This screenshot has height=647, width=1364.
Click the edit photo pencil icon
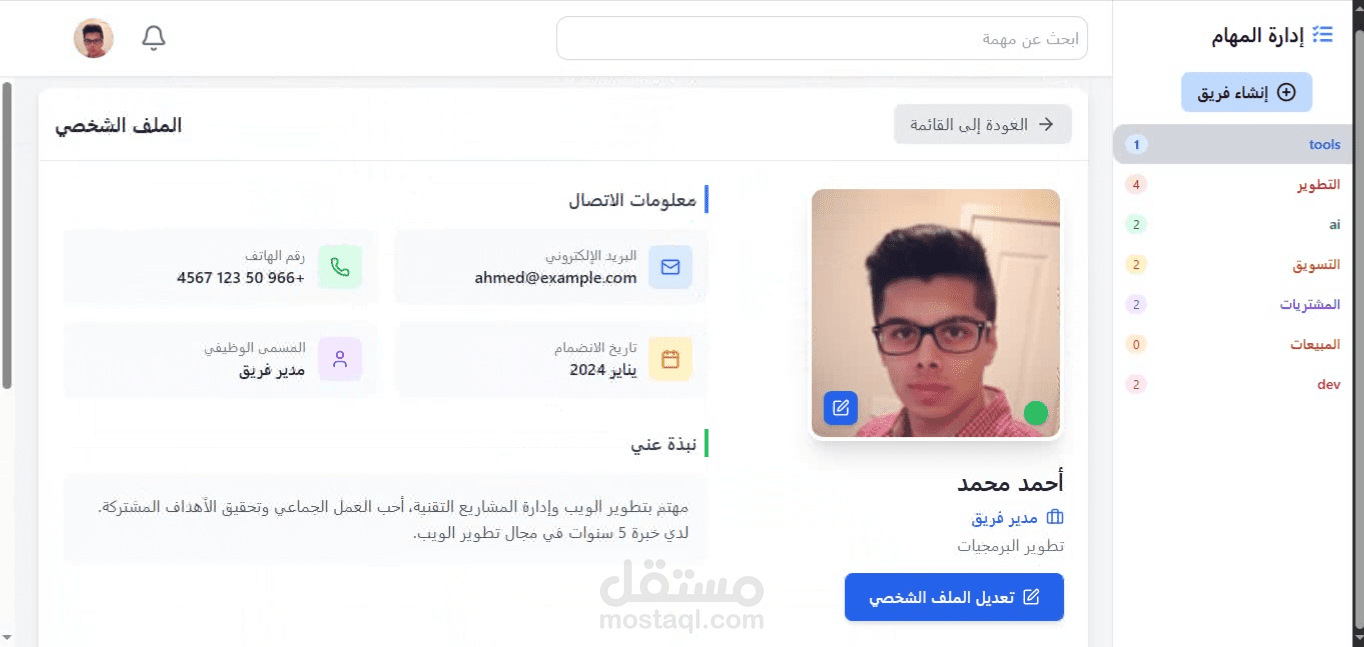click(841, 408)
